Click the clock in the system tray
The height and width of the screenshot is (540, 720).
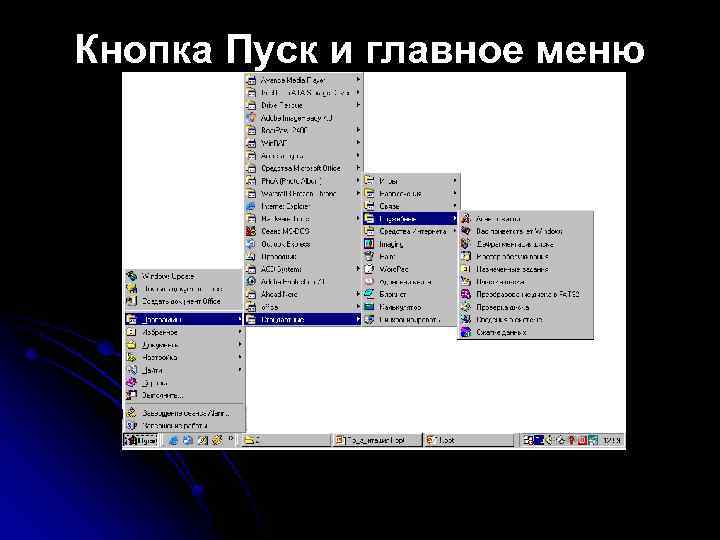pos(612,440)
